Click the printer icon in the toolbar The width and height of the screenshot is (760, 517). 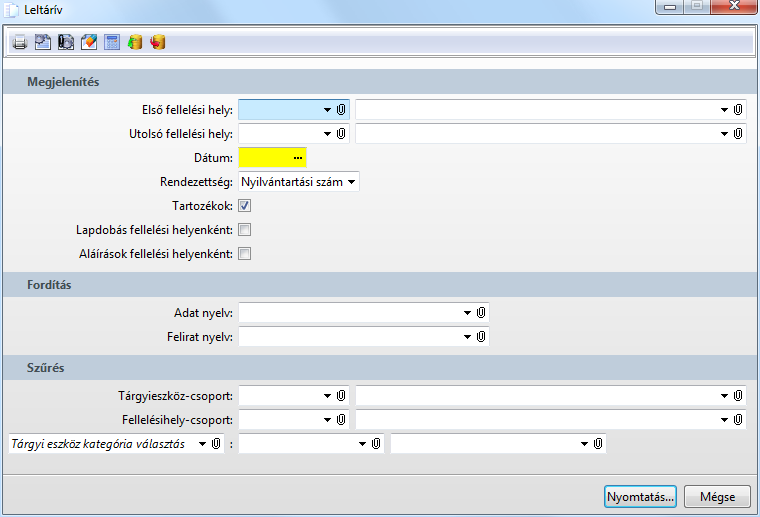point(20,43)
